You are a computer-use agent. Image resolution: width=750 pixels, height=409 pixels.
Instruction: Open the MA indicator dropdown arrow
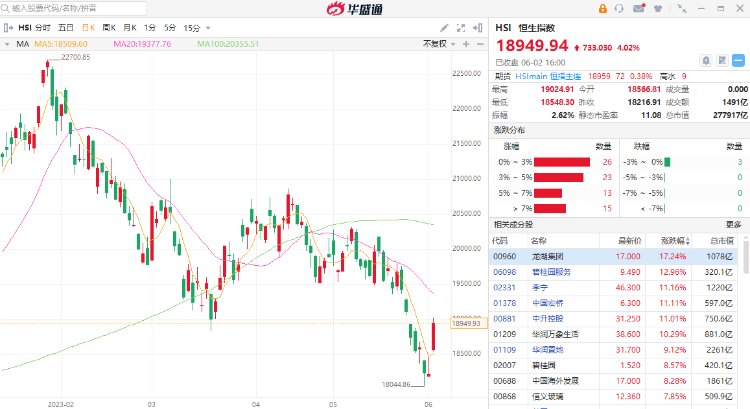click(7, 44)
